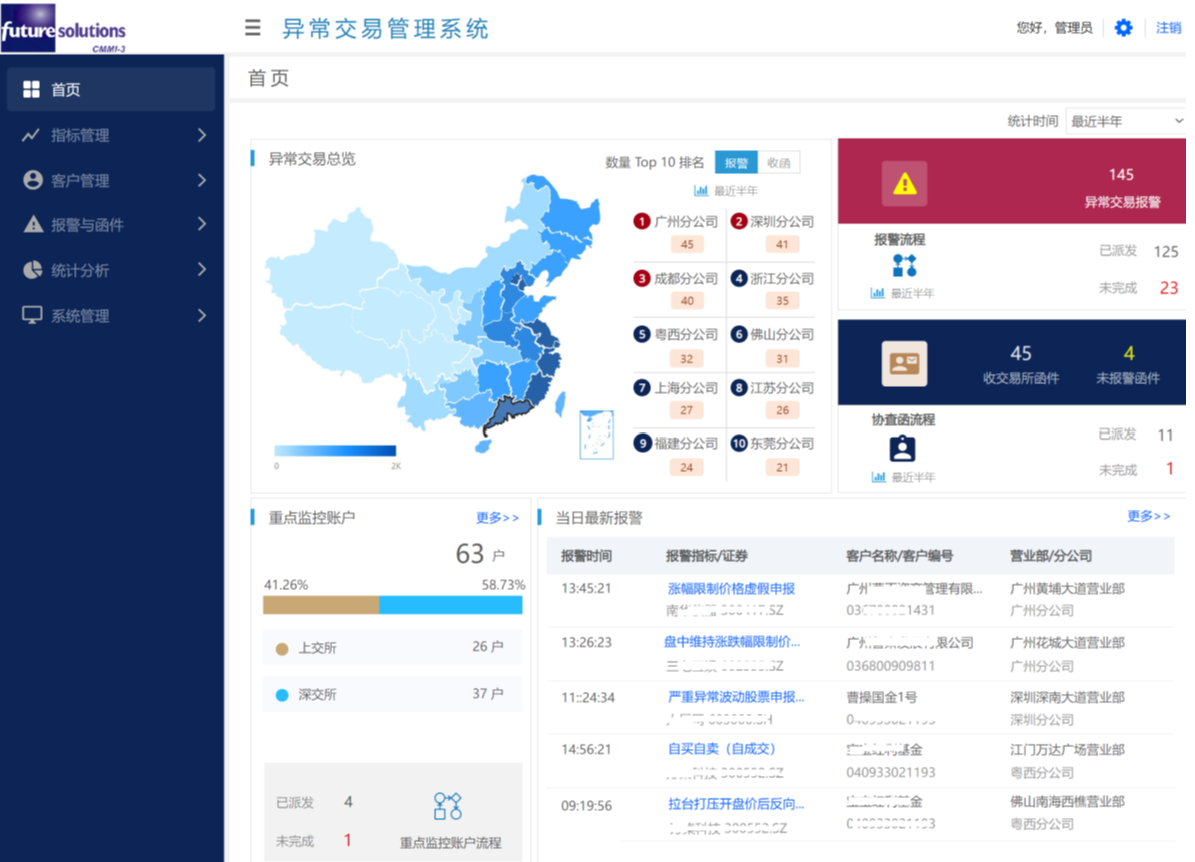
Task: Open the 盘中维持涨跌幅限制价 alert link
Action: tap(732, 642)
